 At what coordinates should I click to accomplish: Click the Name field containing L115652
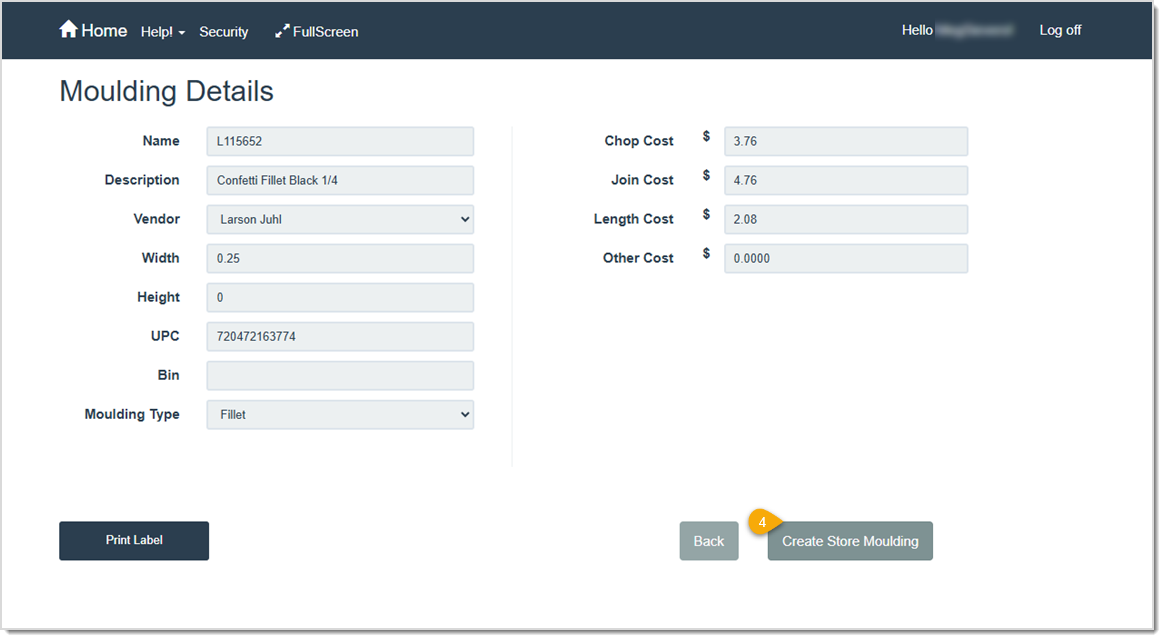(x=339, y=141)
